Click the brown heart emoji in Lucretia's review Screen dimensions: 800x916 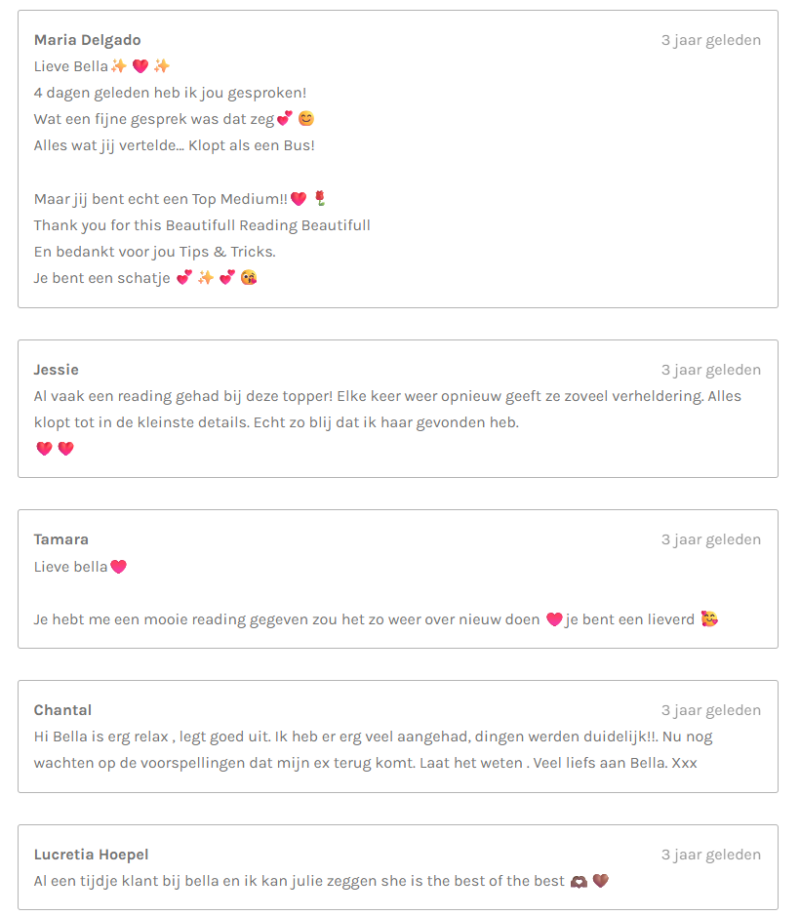point(601,880)
